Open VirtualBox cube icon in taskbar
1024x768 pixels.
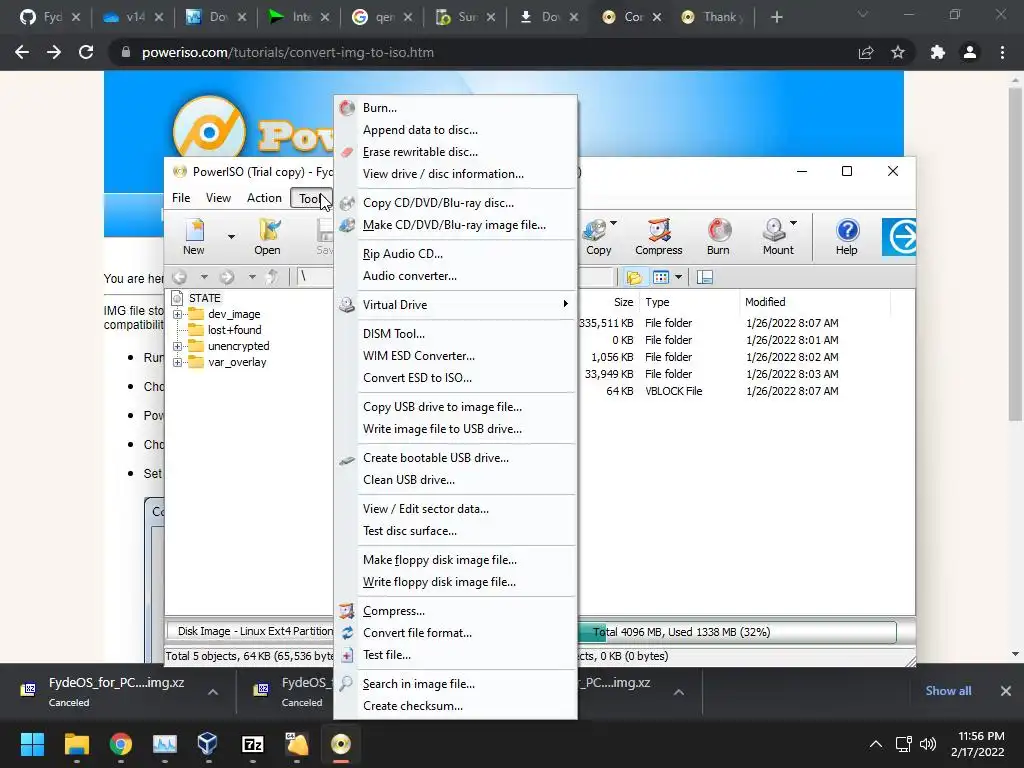208,744
